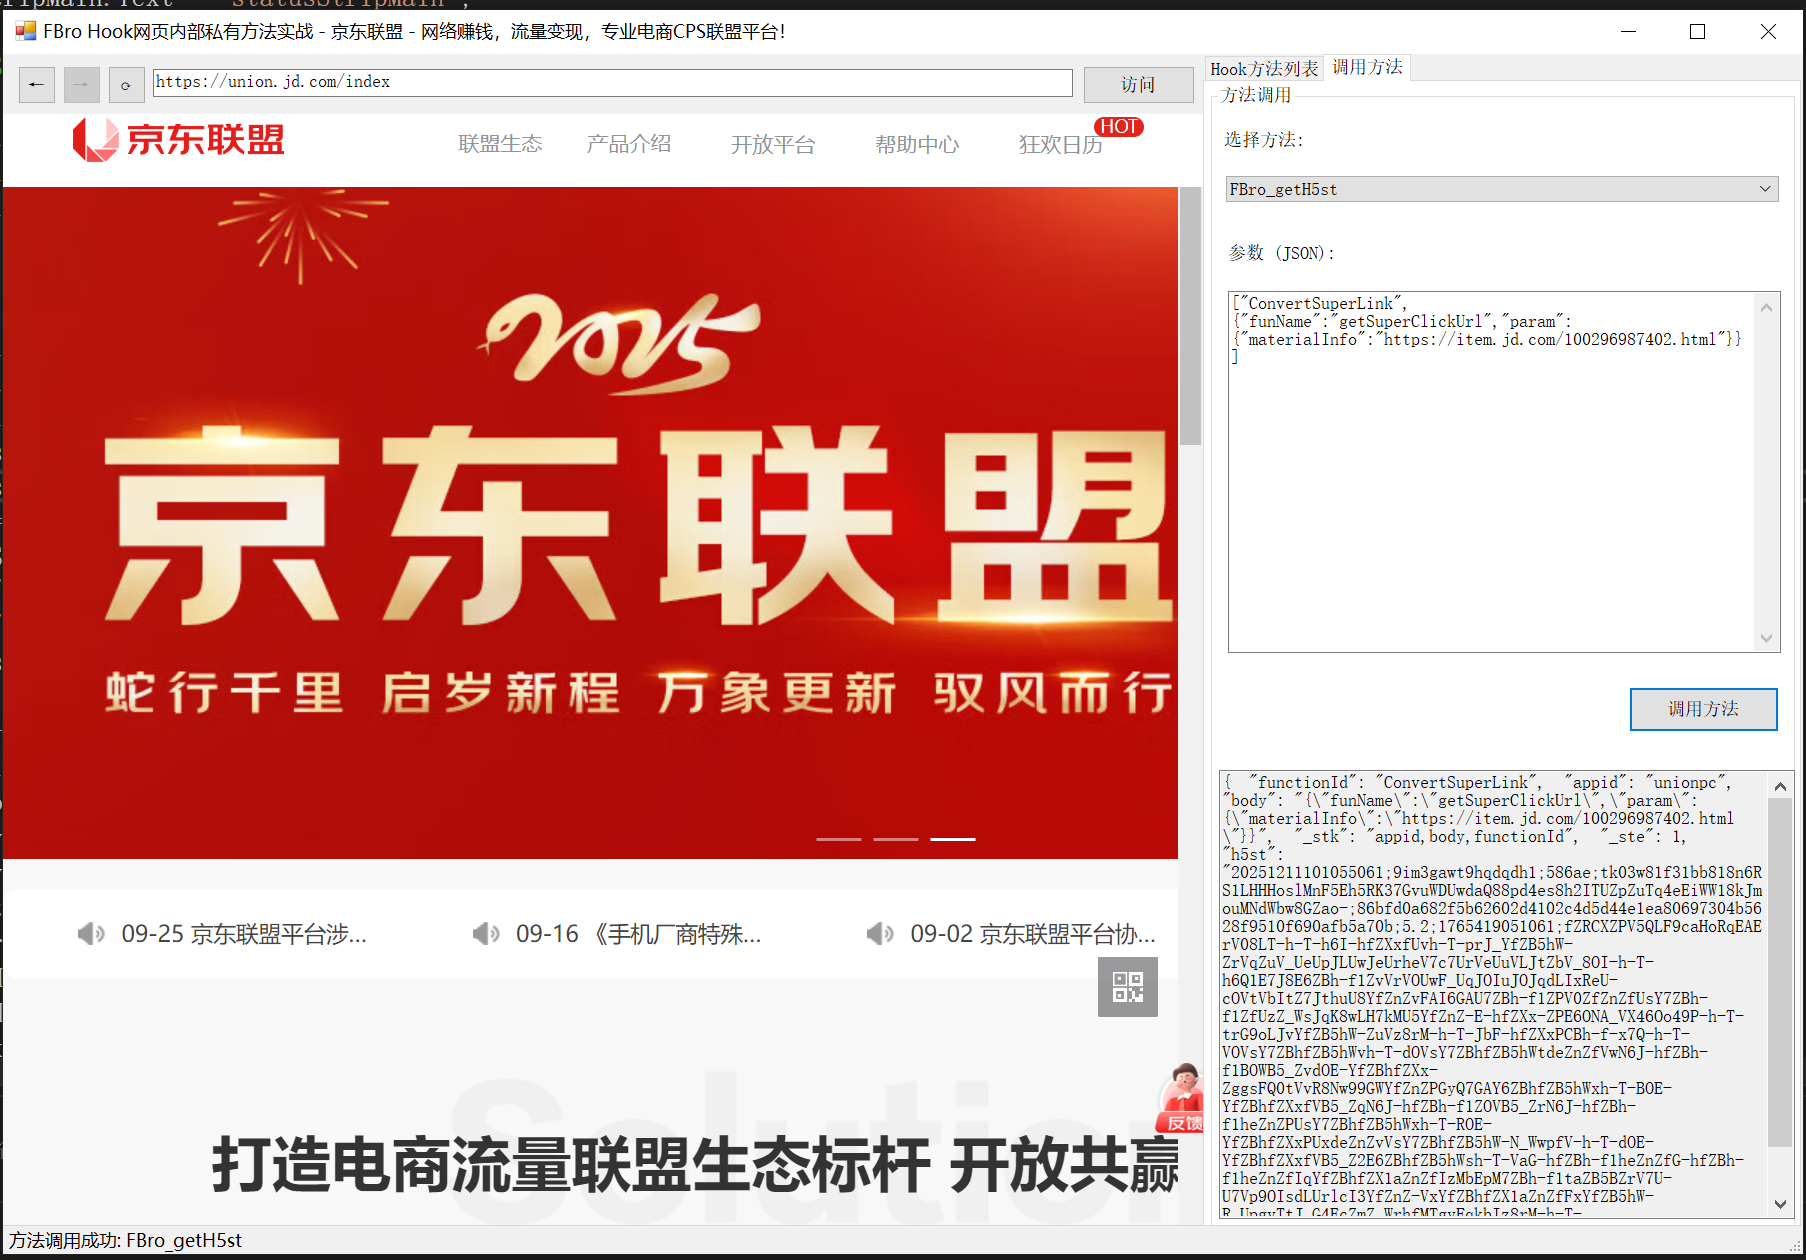Click speaker icon beside 09-02 announcement
This screenshot has width=1806, height=1260.
[880, 934]
